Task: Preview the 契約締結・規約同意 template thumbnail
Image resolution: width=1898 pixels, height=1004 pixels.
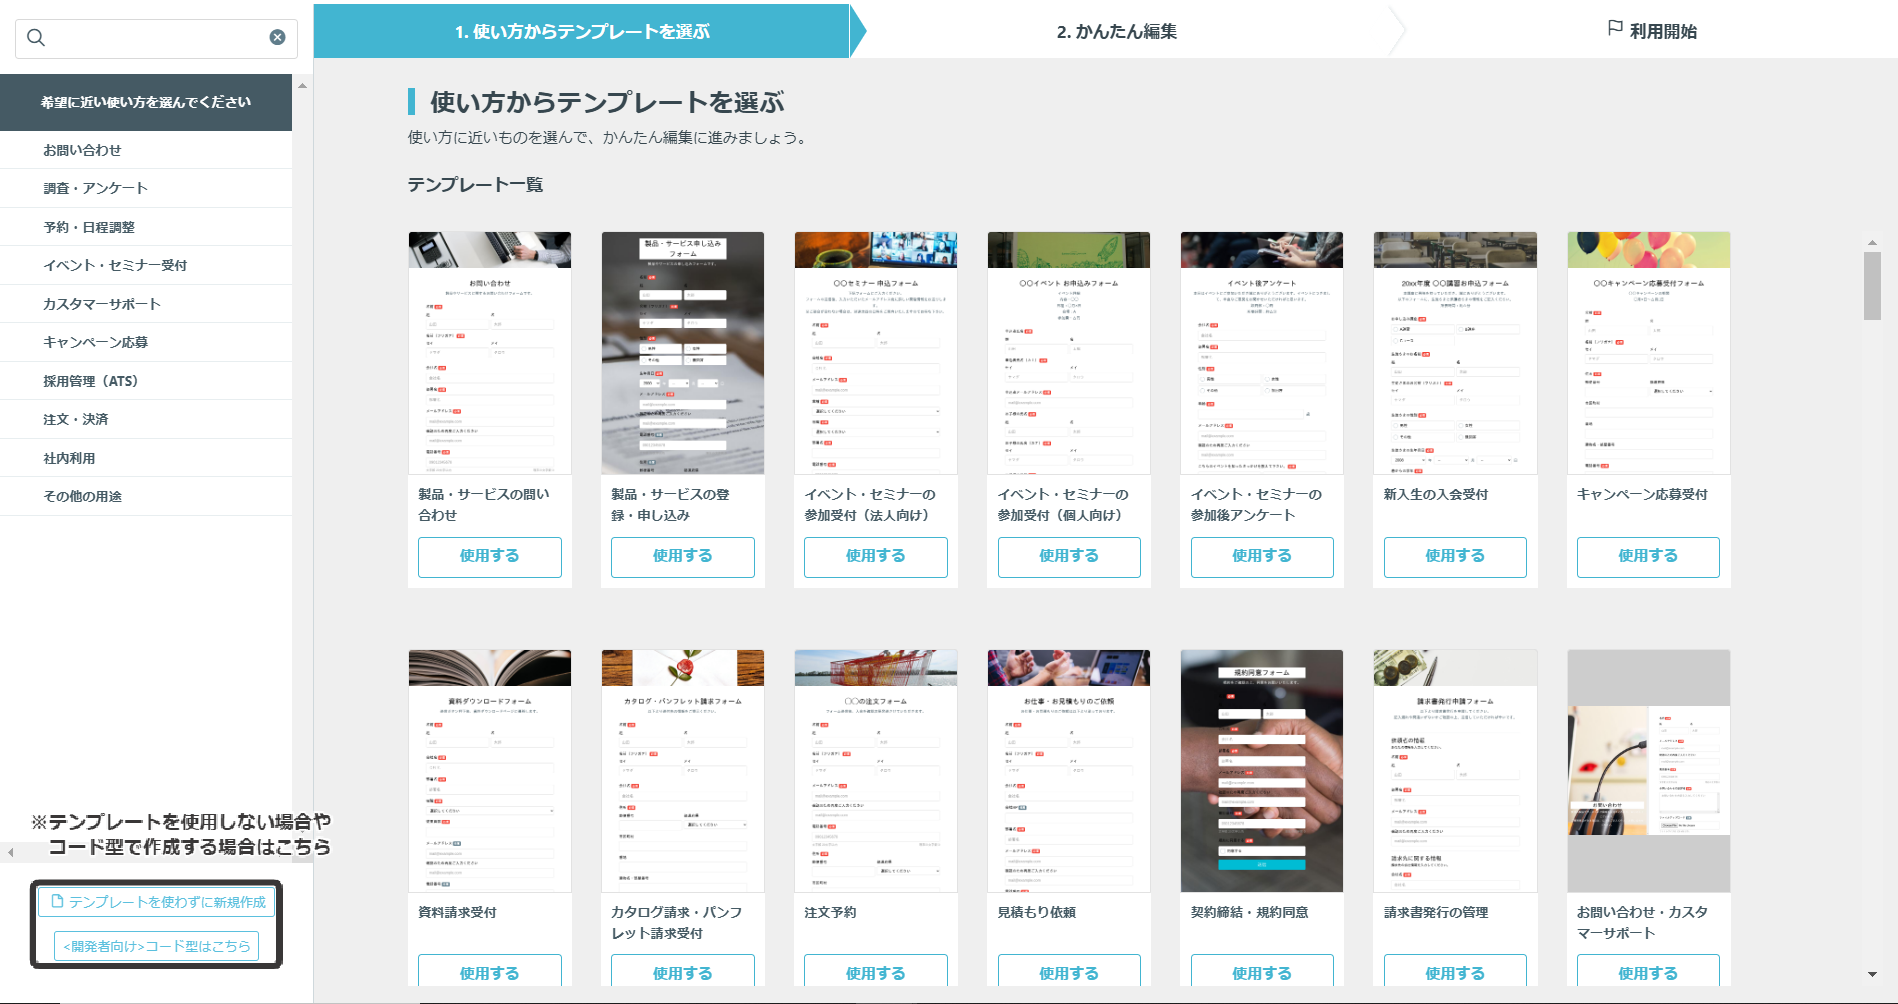Action: tap(1261, 771)
